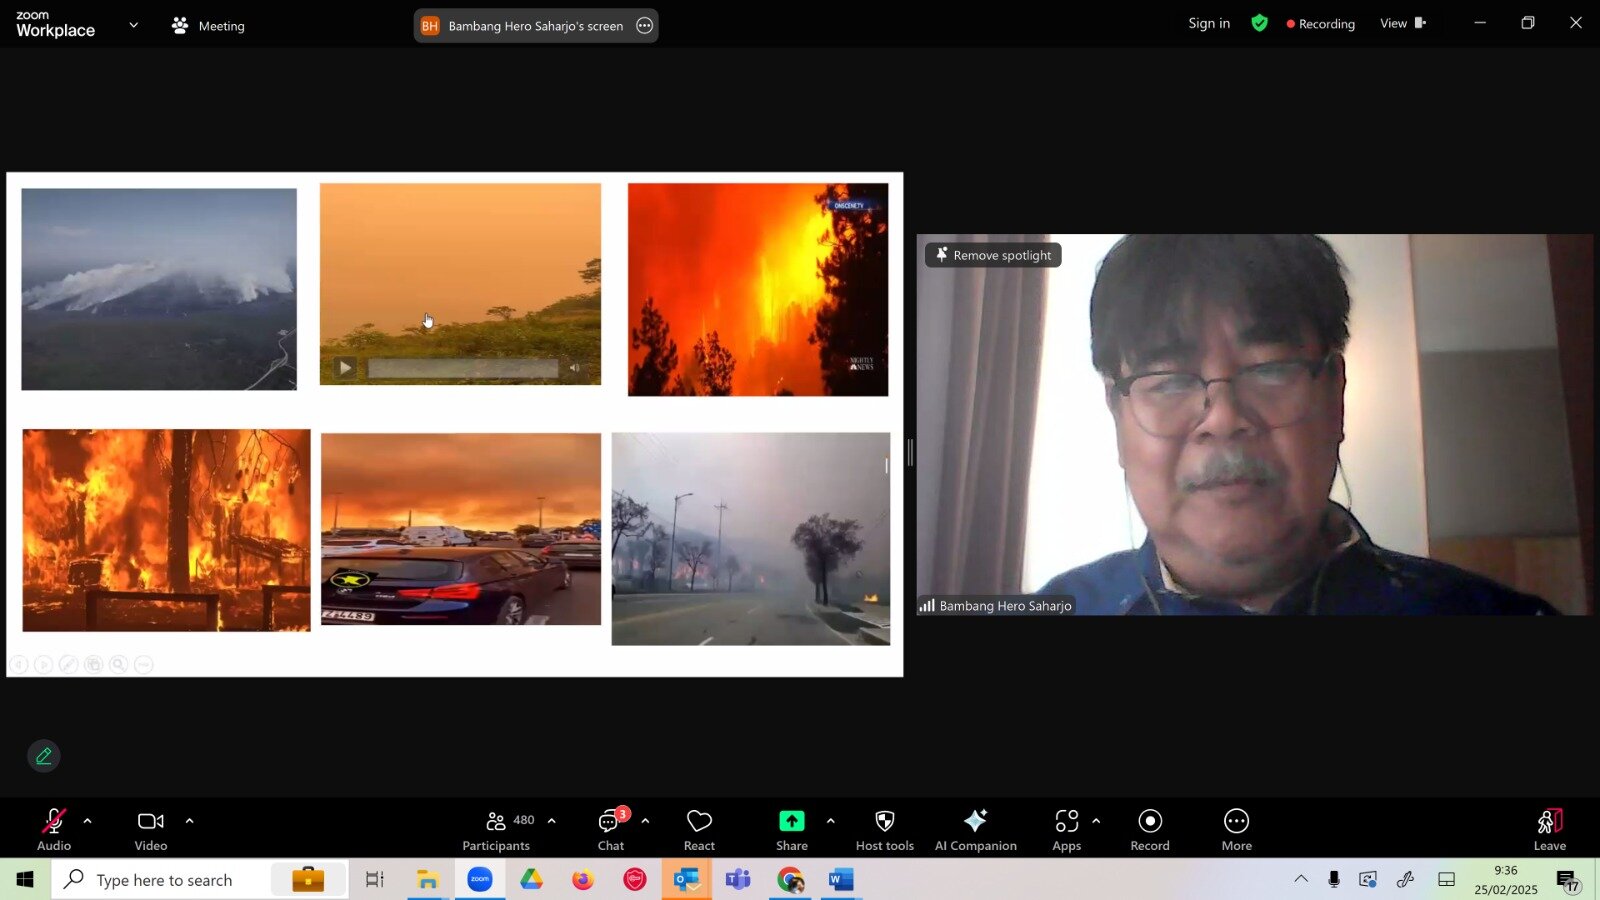Click the smoky road image
The width and height of the screenshot is (1600, 900).
(751, 539)
